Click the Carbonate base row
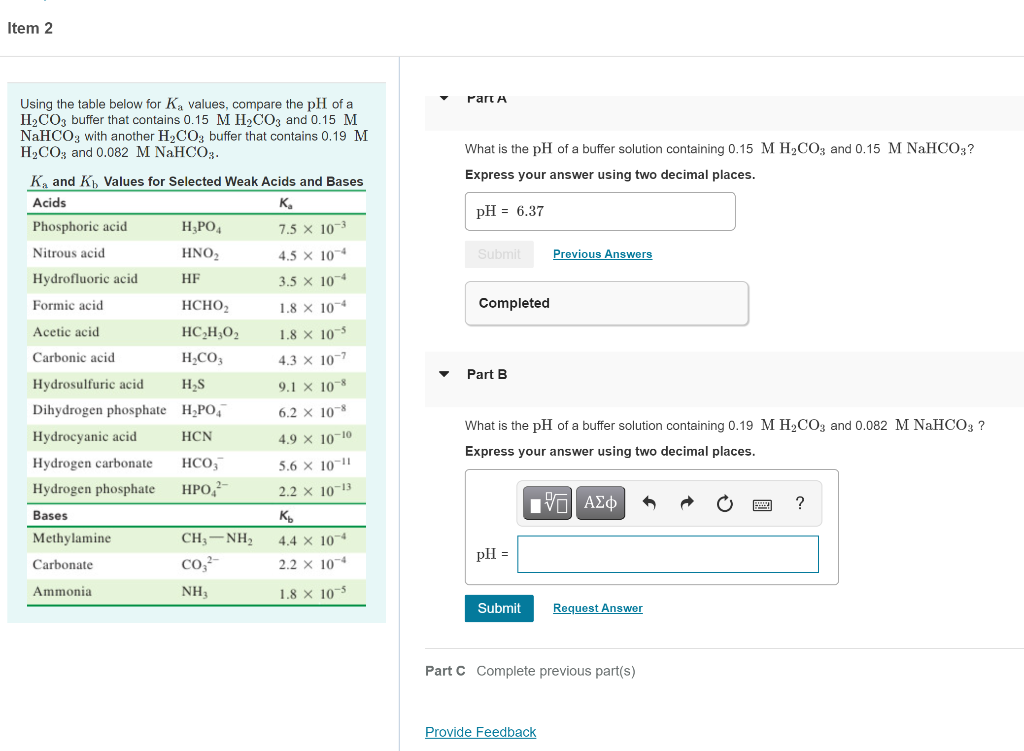Image resolution: width=1024 pixels, height=751 pixels. point(197,565)
